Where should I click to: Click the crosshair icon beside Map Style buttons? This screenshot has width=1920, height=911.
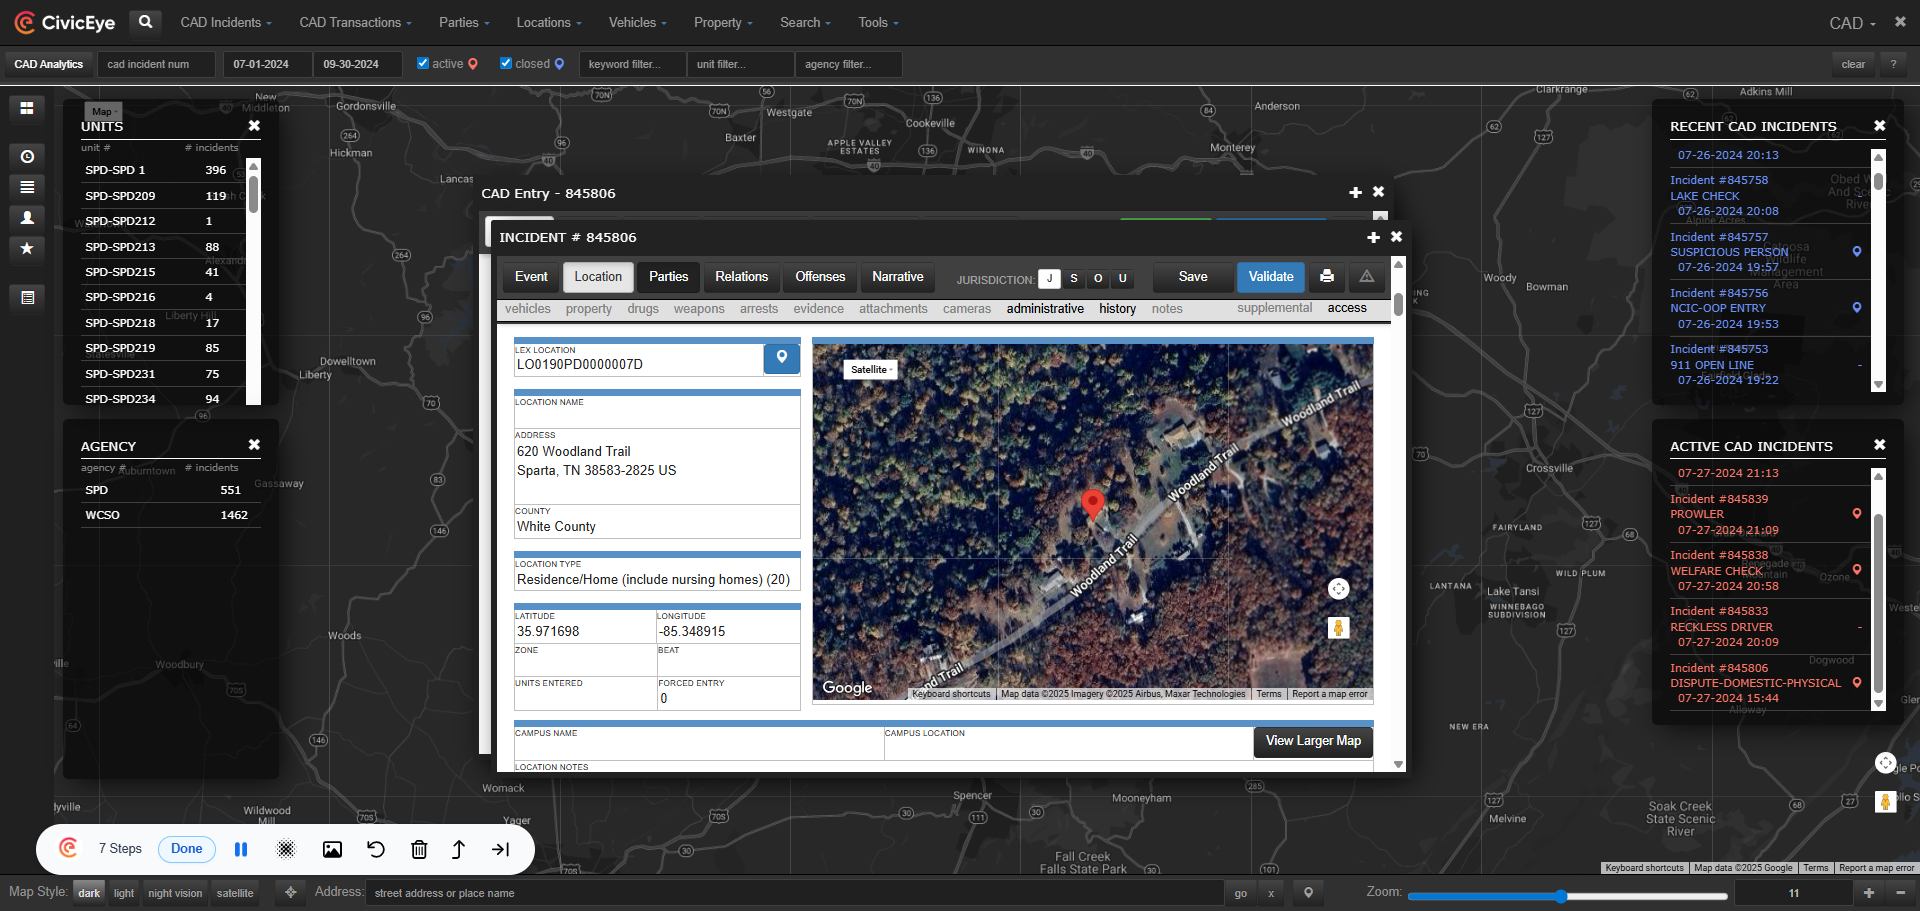pos(291,892)
